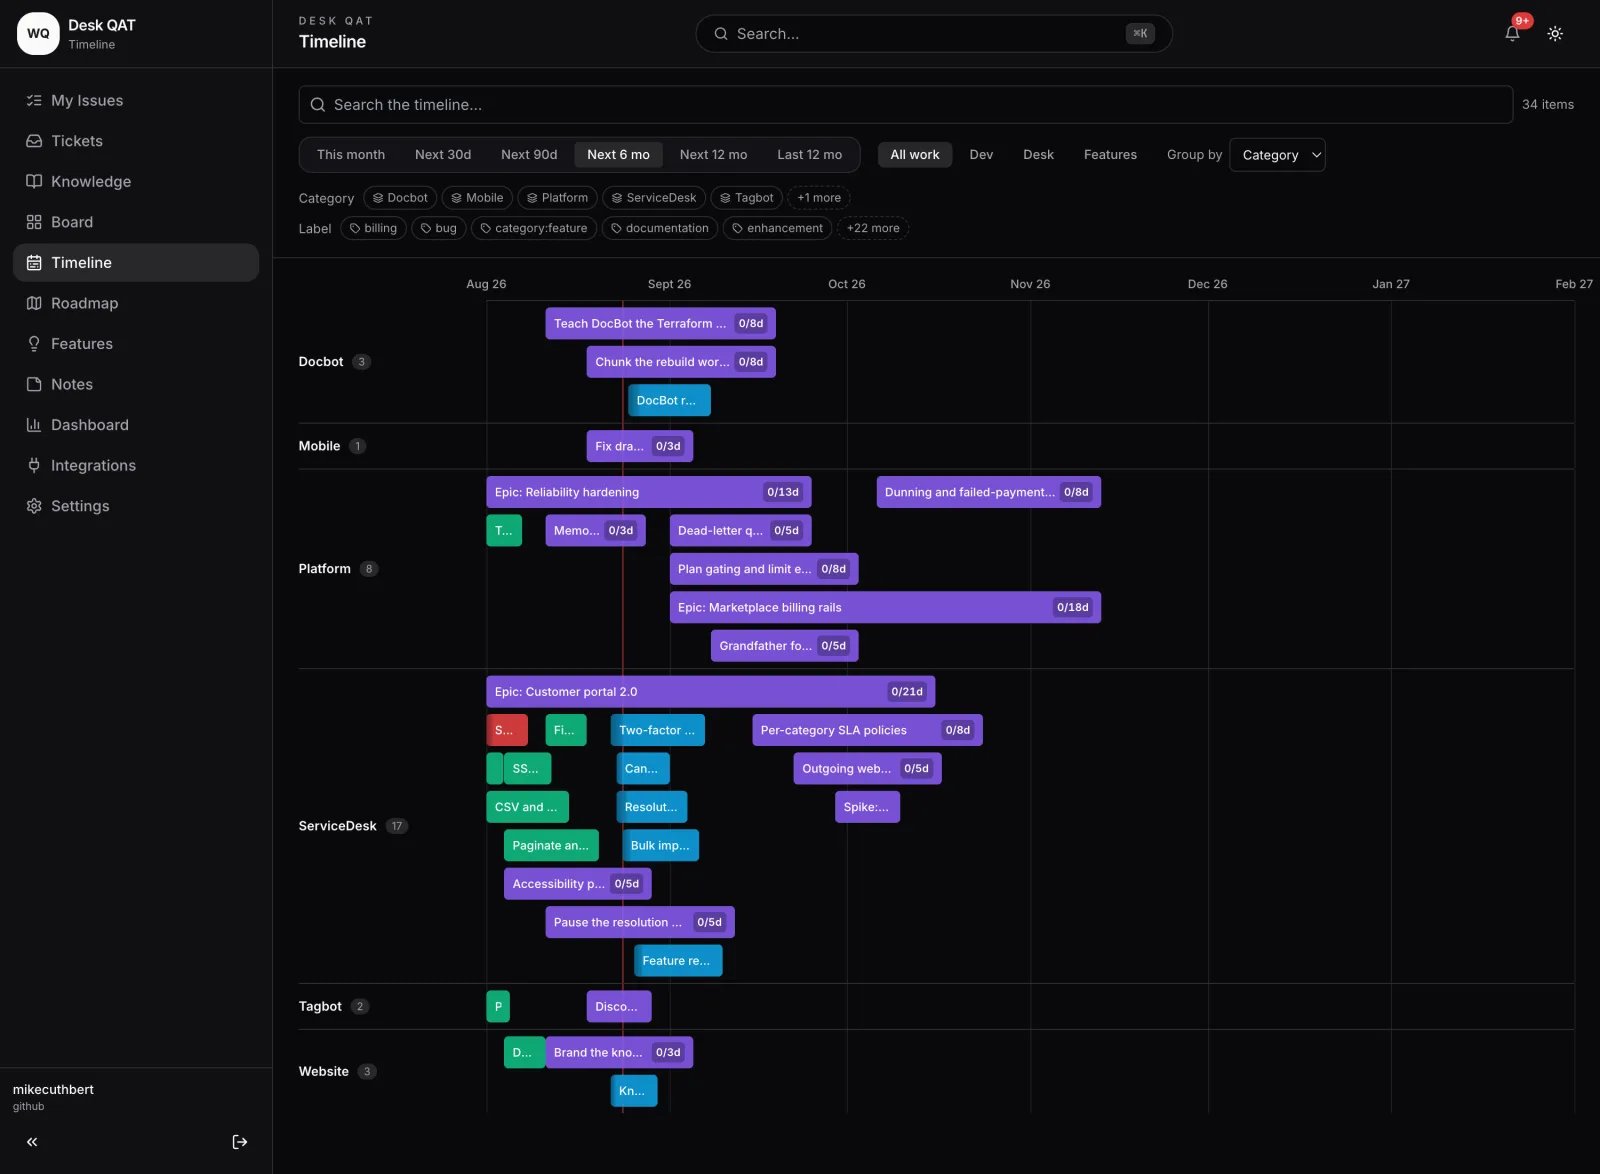This screenshot has height=1174, width=1600.
Task: Filter by Desk work type
Action: click(1038, 155)
